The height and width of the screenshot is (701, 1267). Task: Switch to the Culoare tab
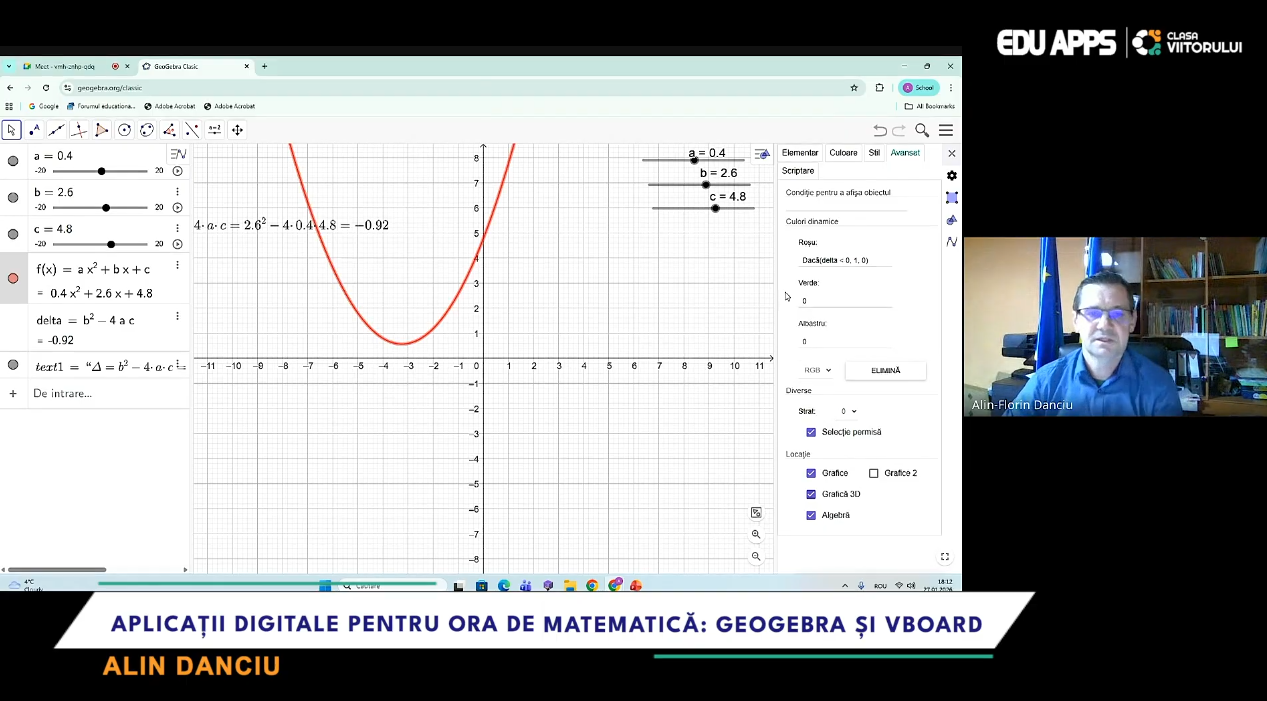coord(843,153)
